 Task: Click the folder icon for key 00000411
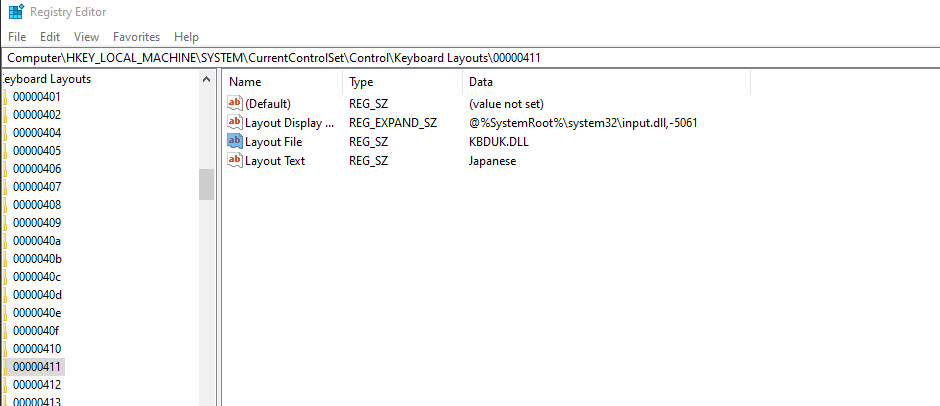(4, 366)
